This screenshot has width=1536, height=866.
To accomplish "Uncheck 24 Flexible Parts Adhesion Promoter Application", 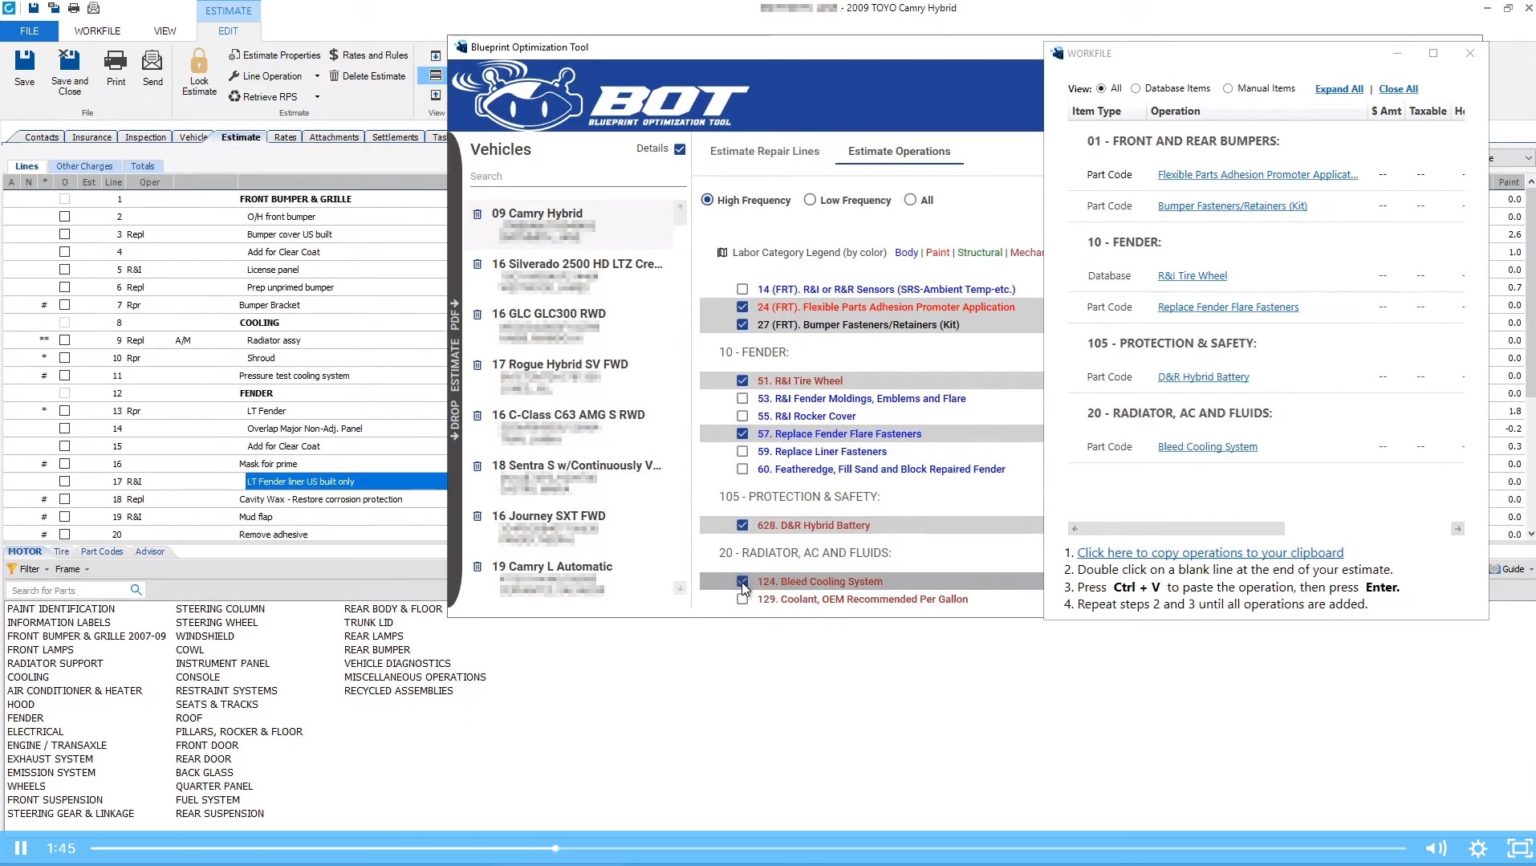I will tap(742, 307).
